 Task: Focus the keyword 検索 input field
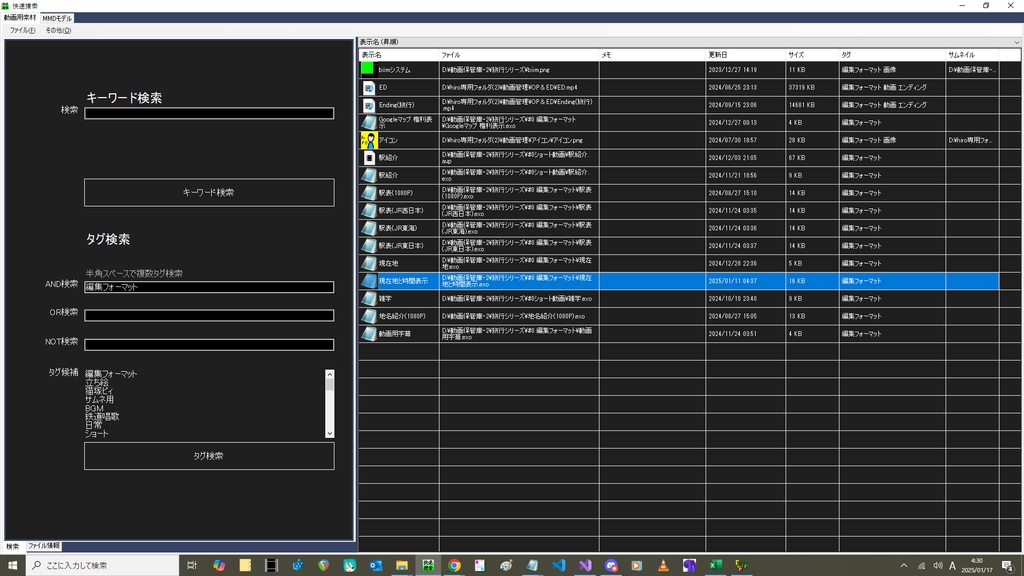209,114
